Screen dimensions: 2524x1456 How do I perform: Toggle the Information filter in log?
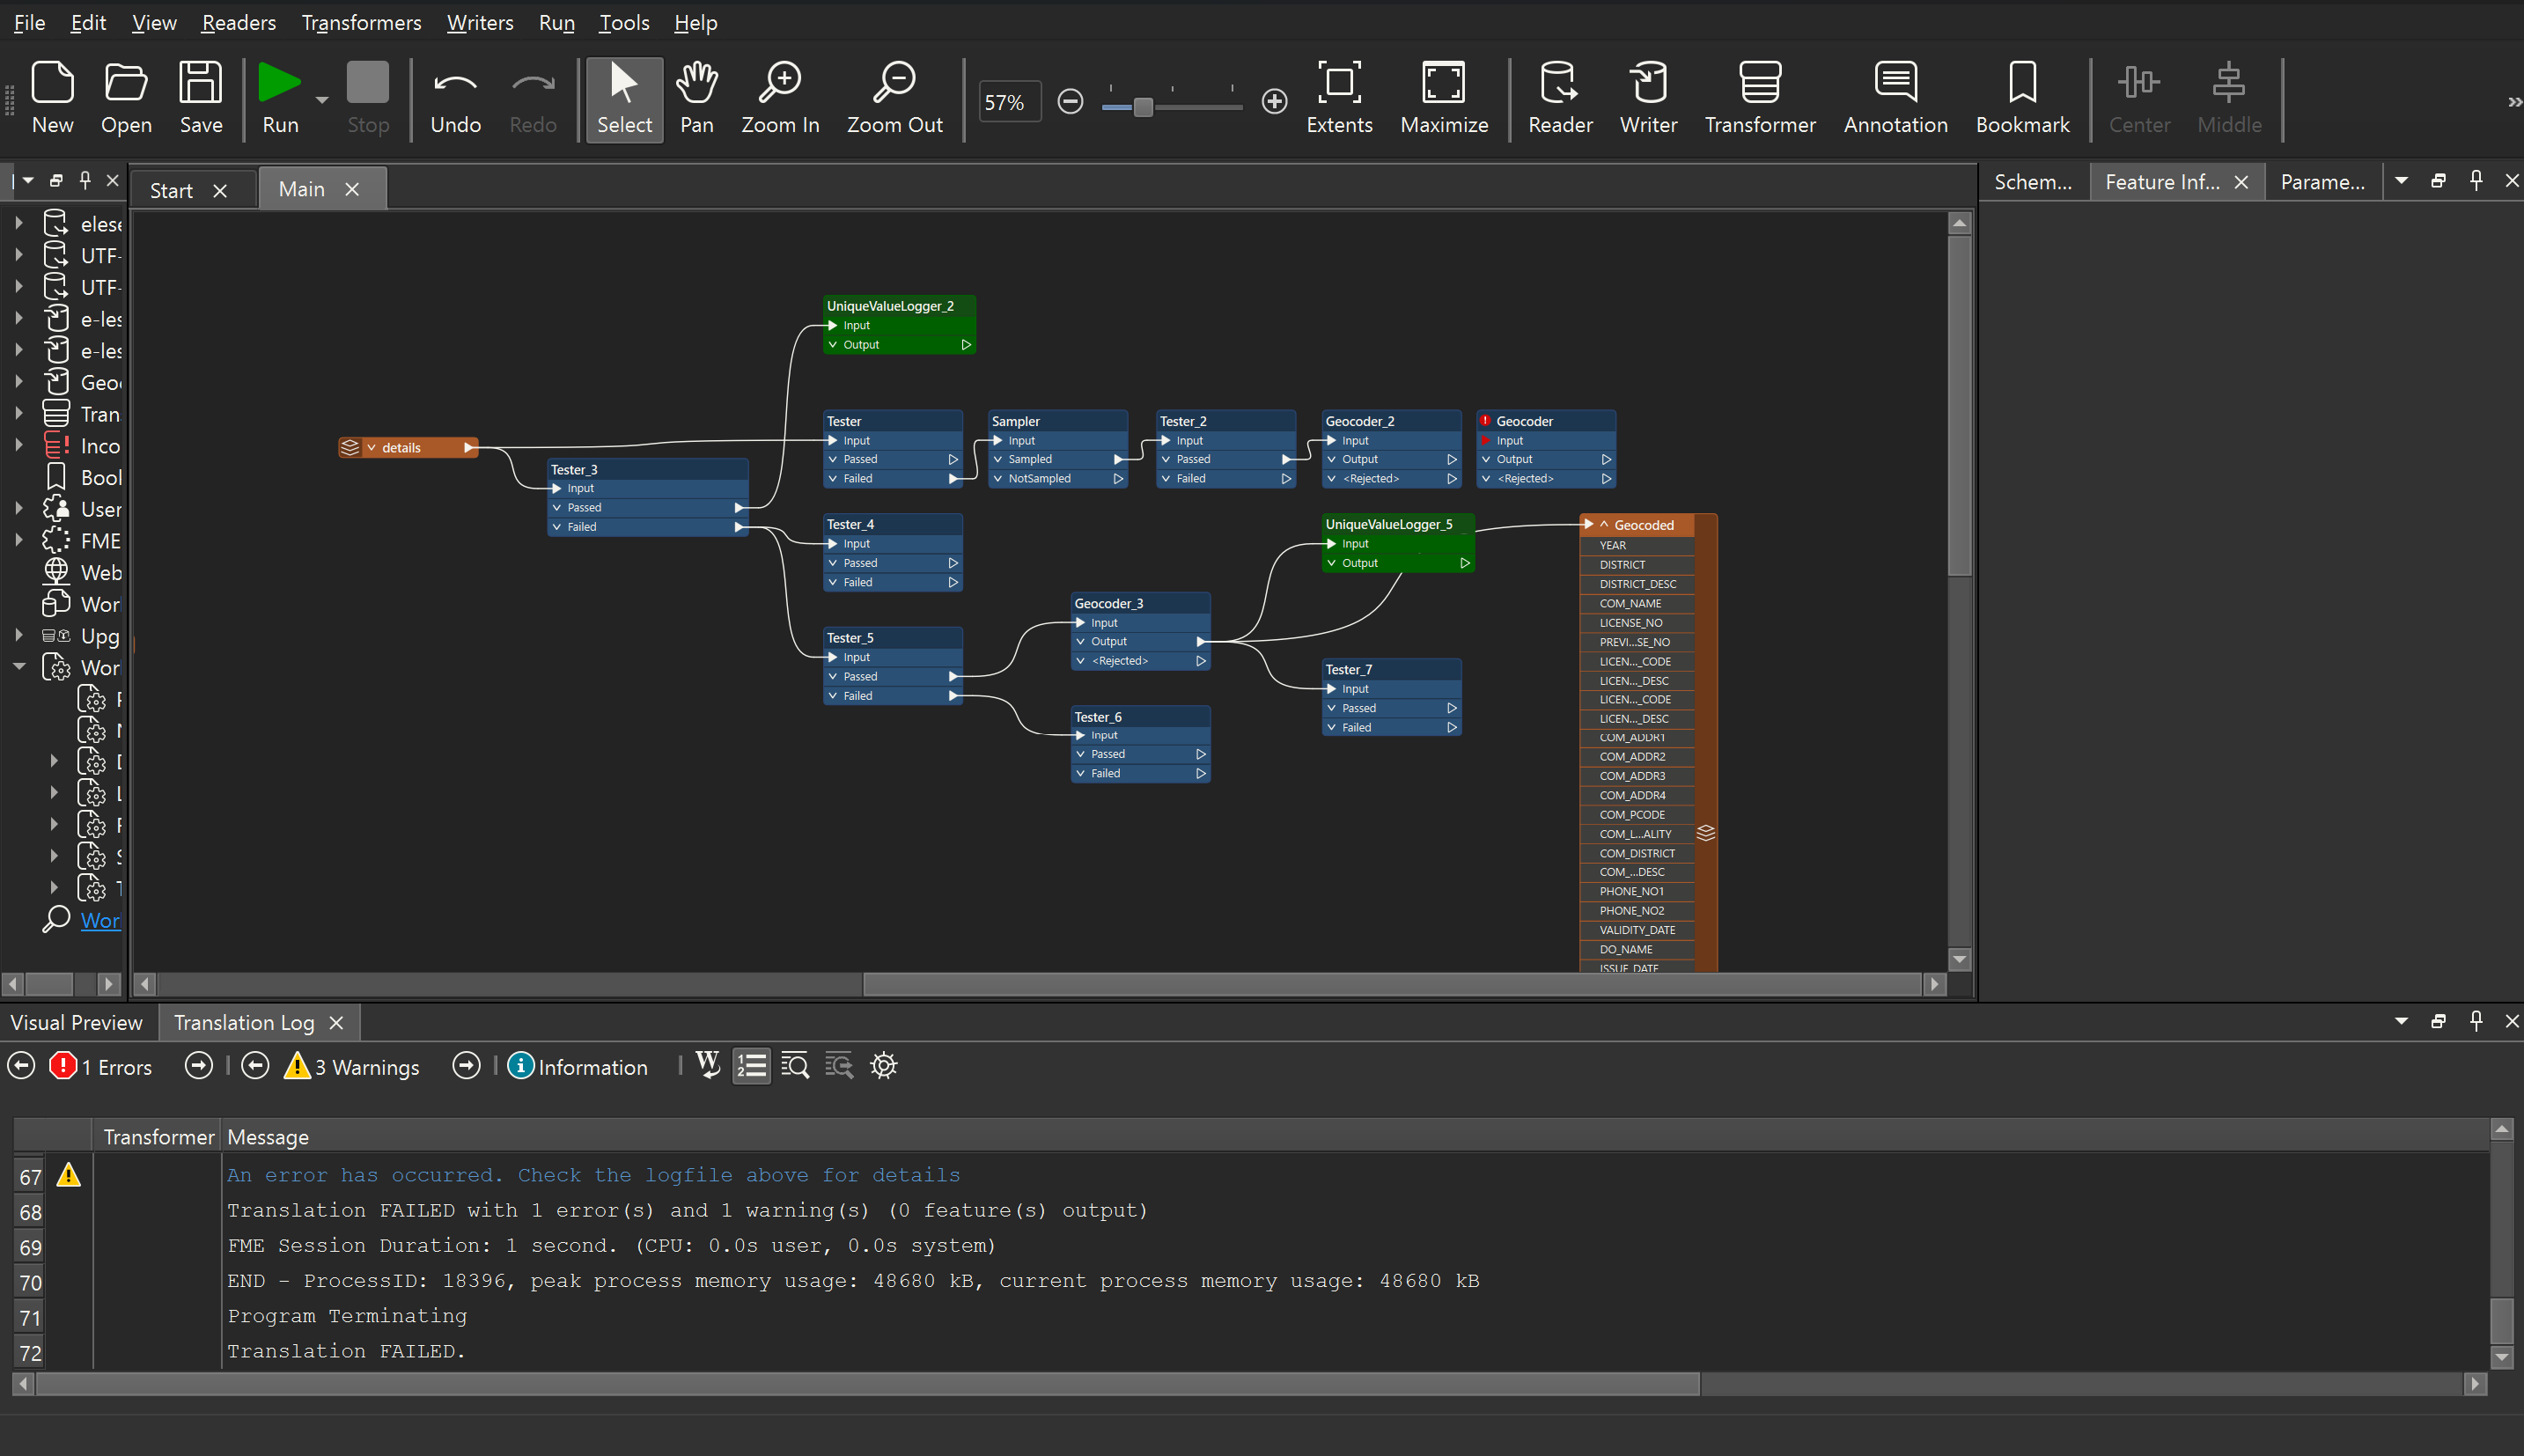578,1067
